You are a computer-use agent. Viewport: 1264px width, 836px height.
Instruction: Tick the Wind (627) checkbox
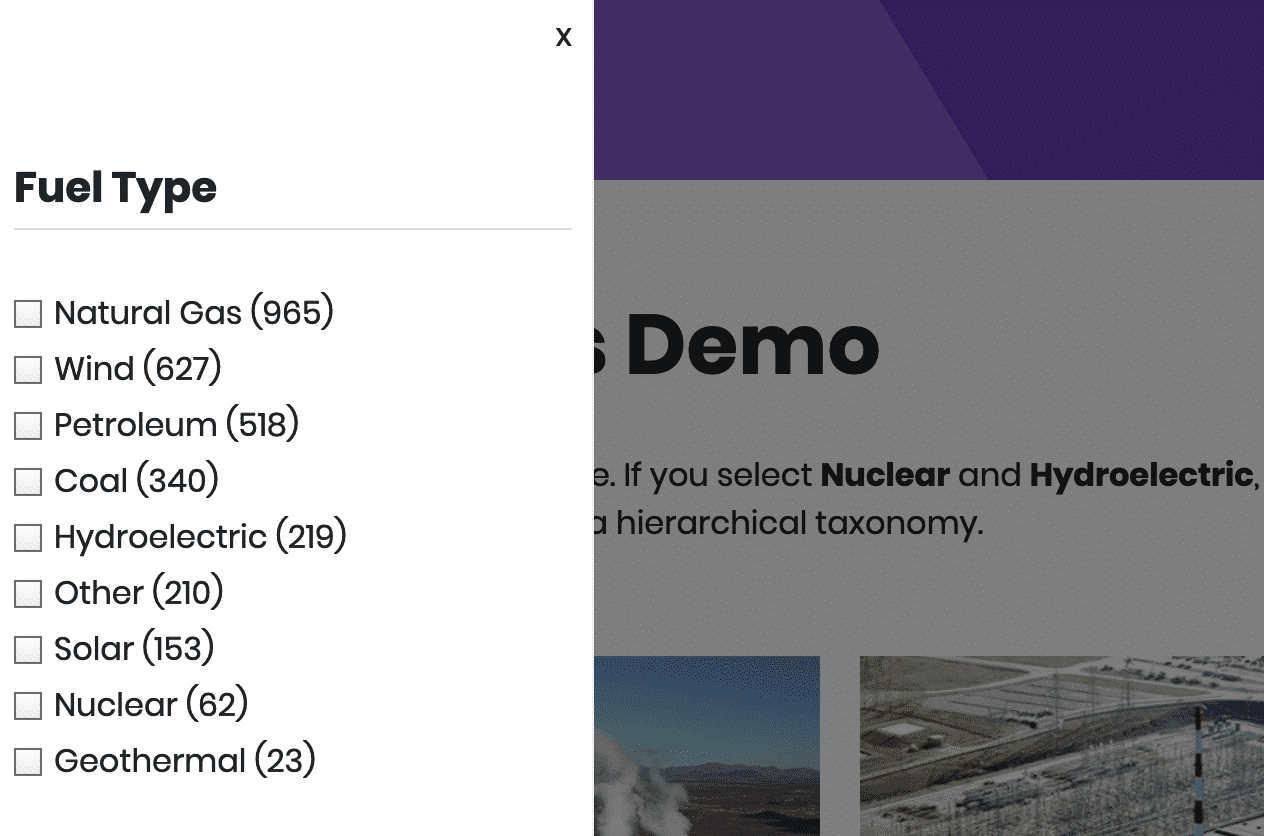(x=28, y=370)
